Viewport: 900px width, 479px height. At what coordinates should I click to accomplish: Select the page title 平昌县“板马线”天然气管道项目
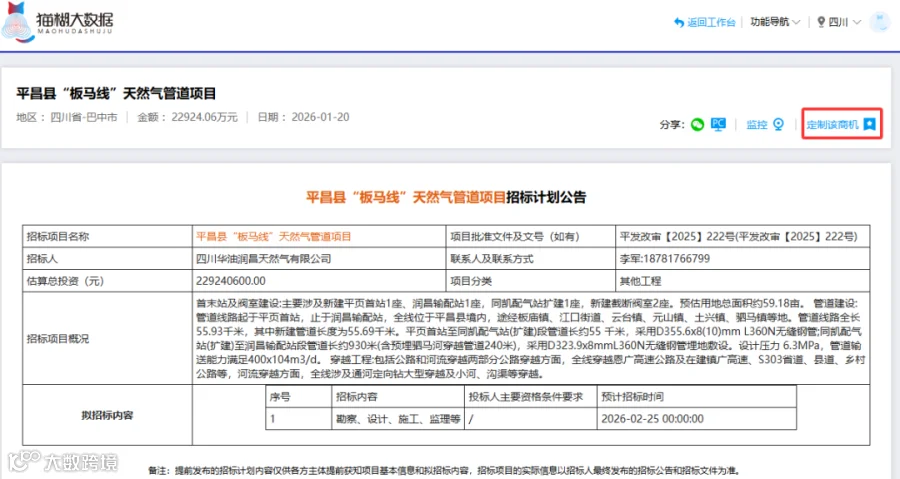click(116, 94)
